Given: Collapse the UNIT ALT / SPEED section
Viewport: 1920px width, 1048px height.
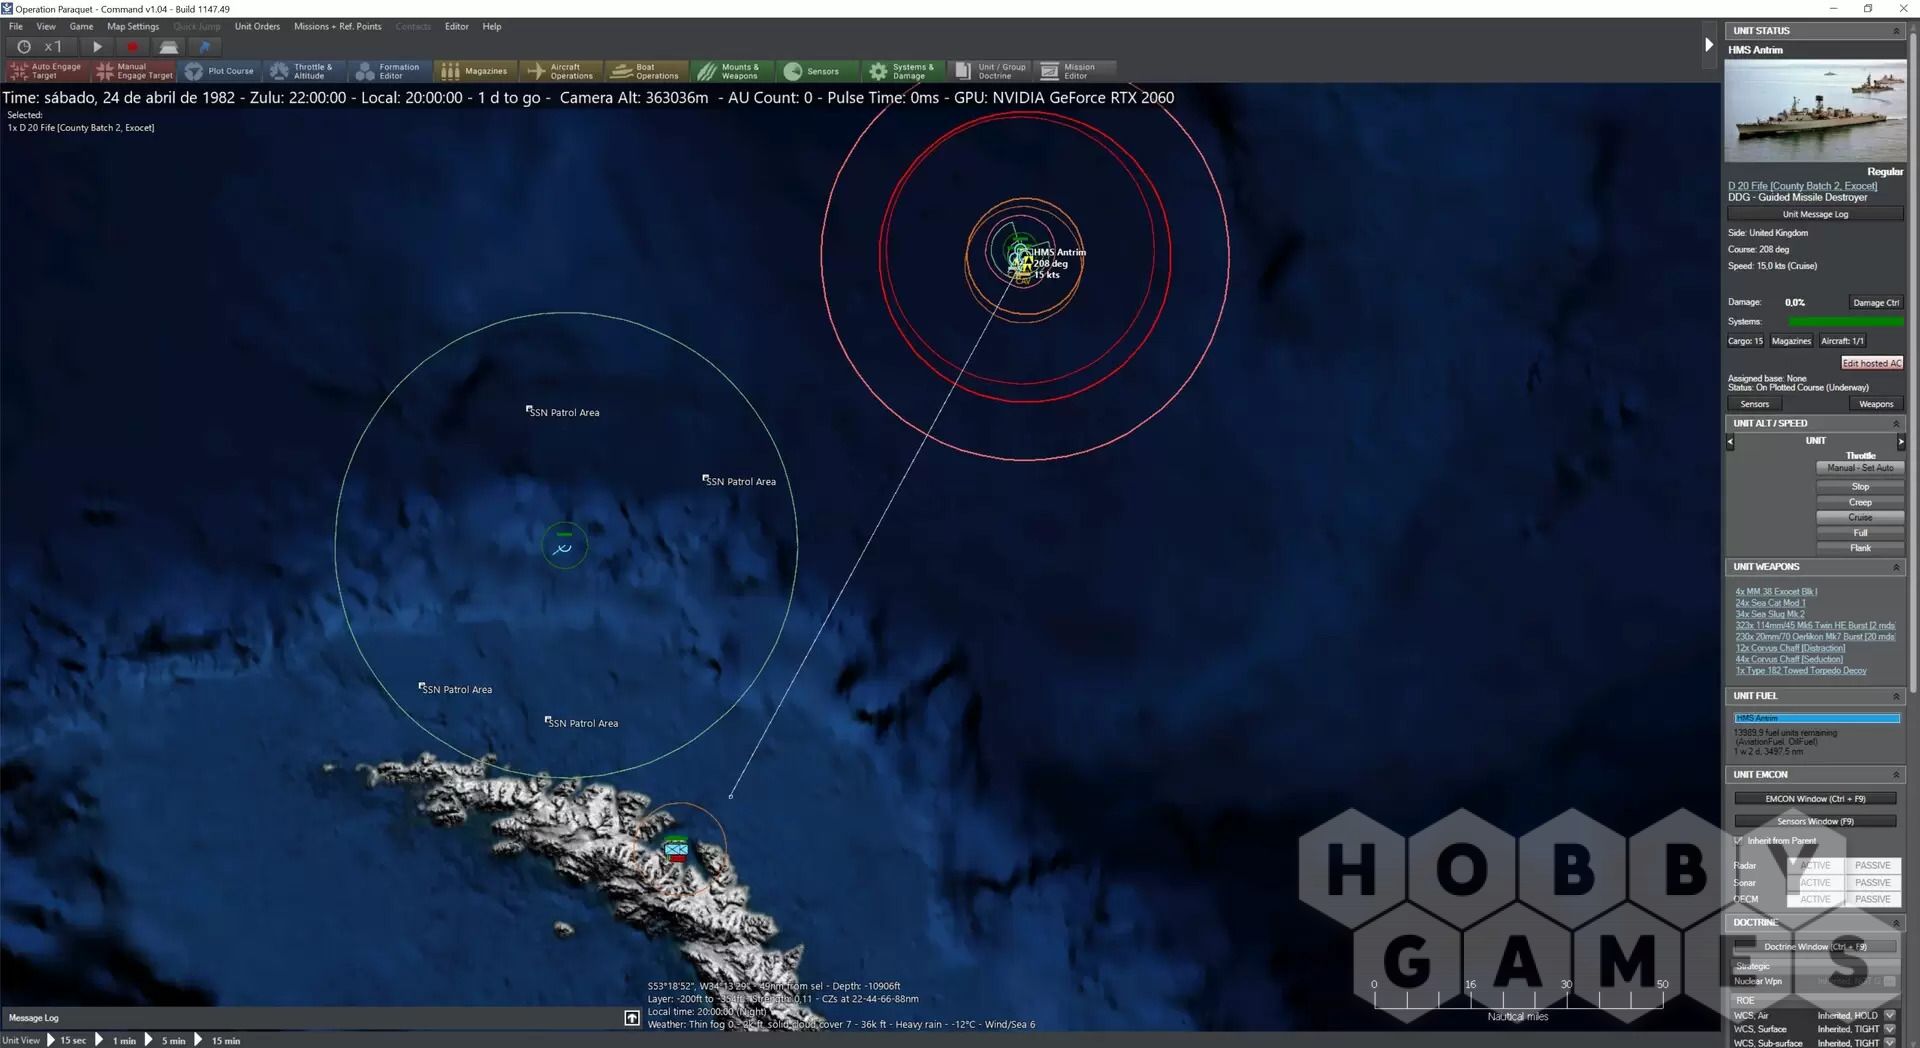Looking at the screenshot, I should pos(1896,424).
